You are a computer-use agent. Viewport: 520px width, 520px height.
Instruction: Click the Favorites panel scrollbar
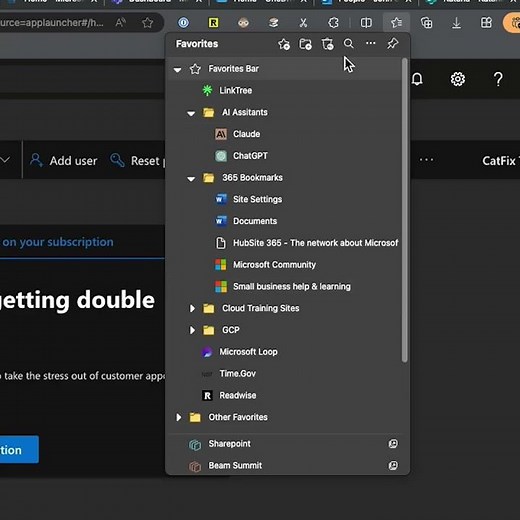click(x=405, y=210)
